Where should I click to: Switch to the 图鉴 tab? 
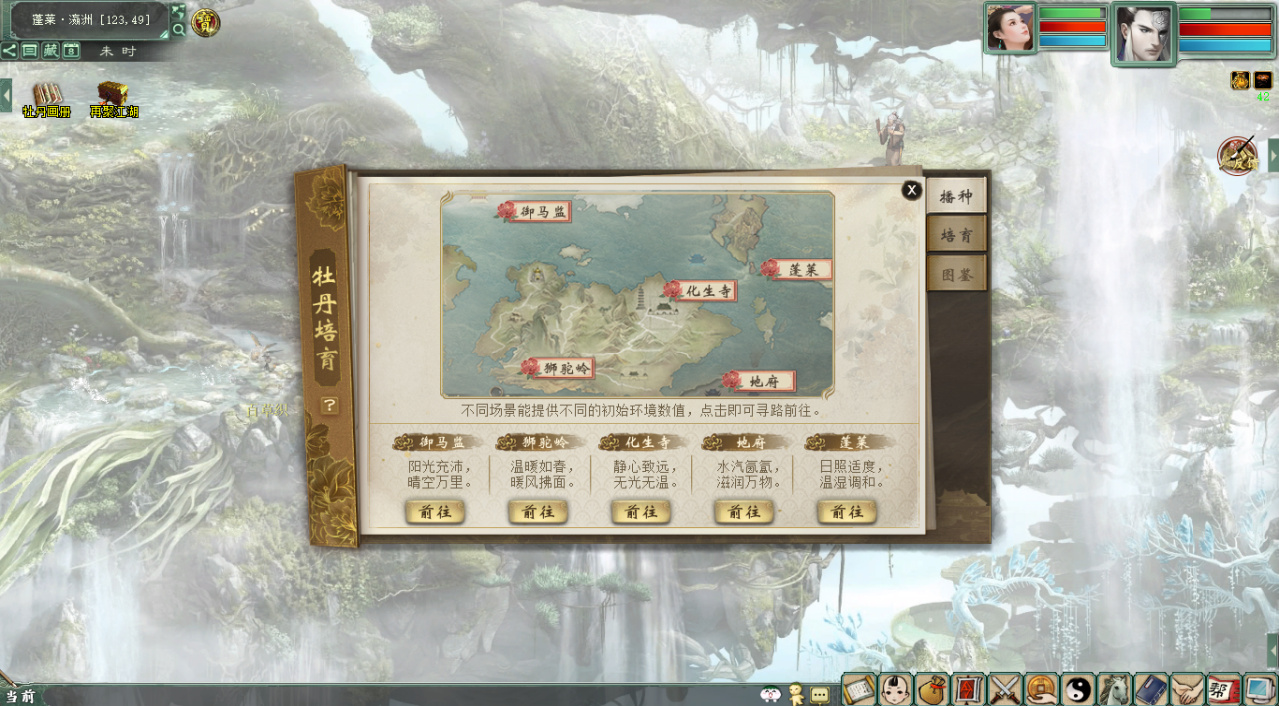pyautogui.click(x=956, y=273)
